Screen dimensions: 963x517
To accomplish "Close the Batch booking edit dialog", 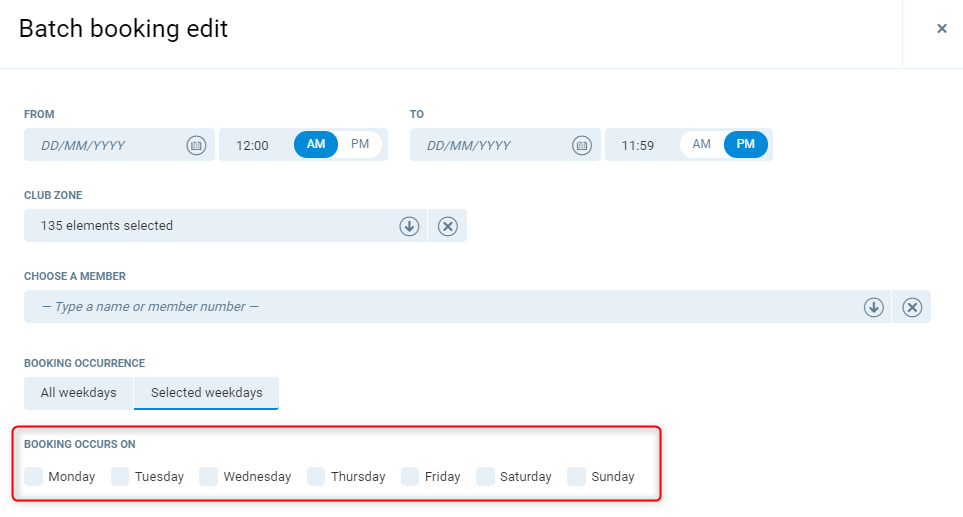I will pos(941,29).
